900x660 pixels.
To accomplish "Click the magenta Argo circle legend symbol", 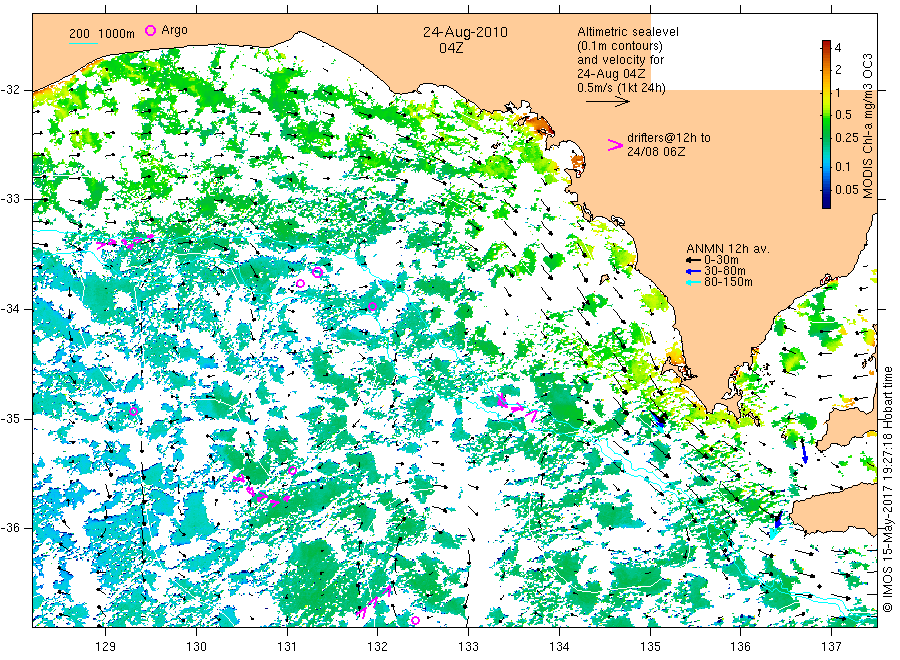I will [x=150, y=30].
